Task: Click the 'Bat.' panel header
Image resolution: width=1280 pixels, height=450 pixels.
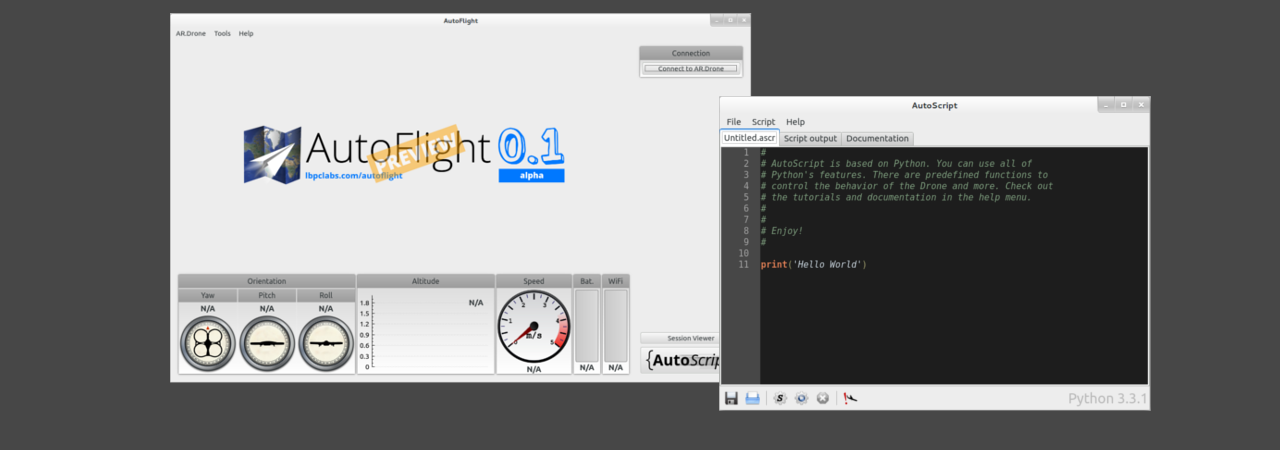Action: tap(586, 281)
